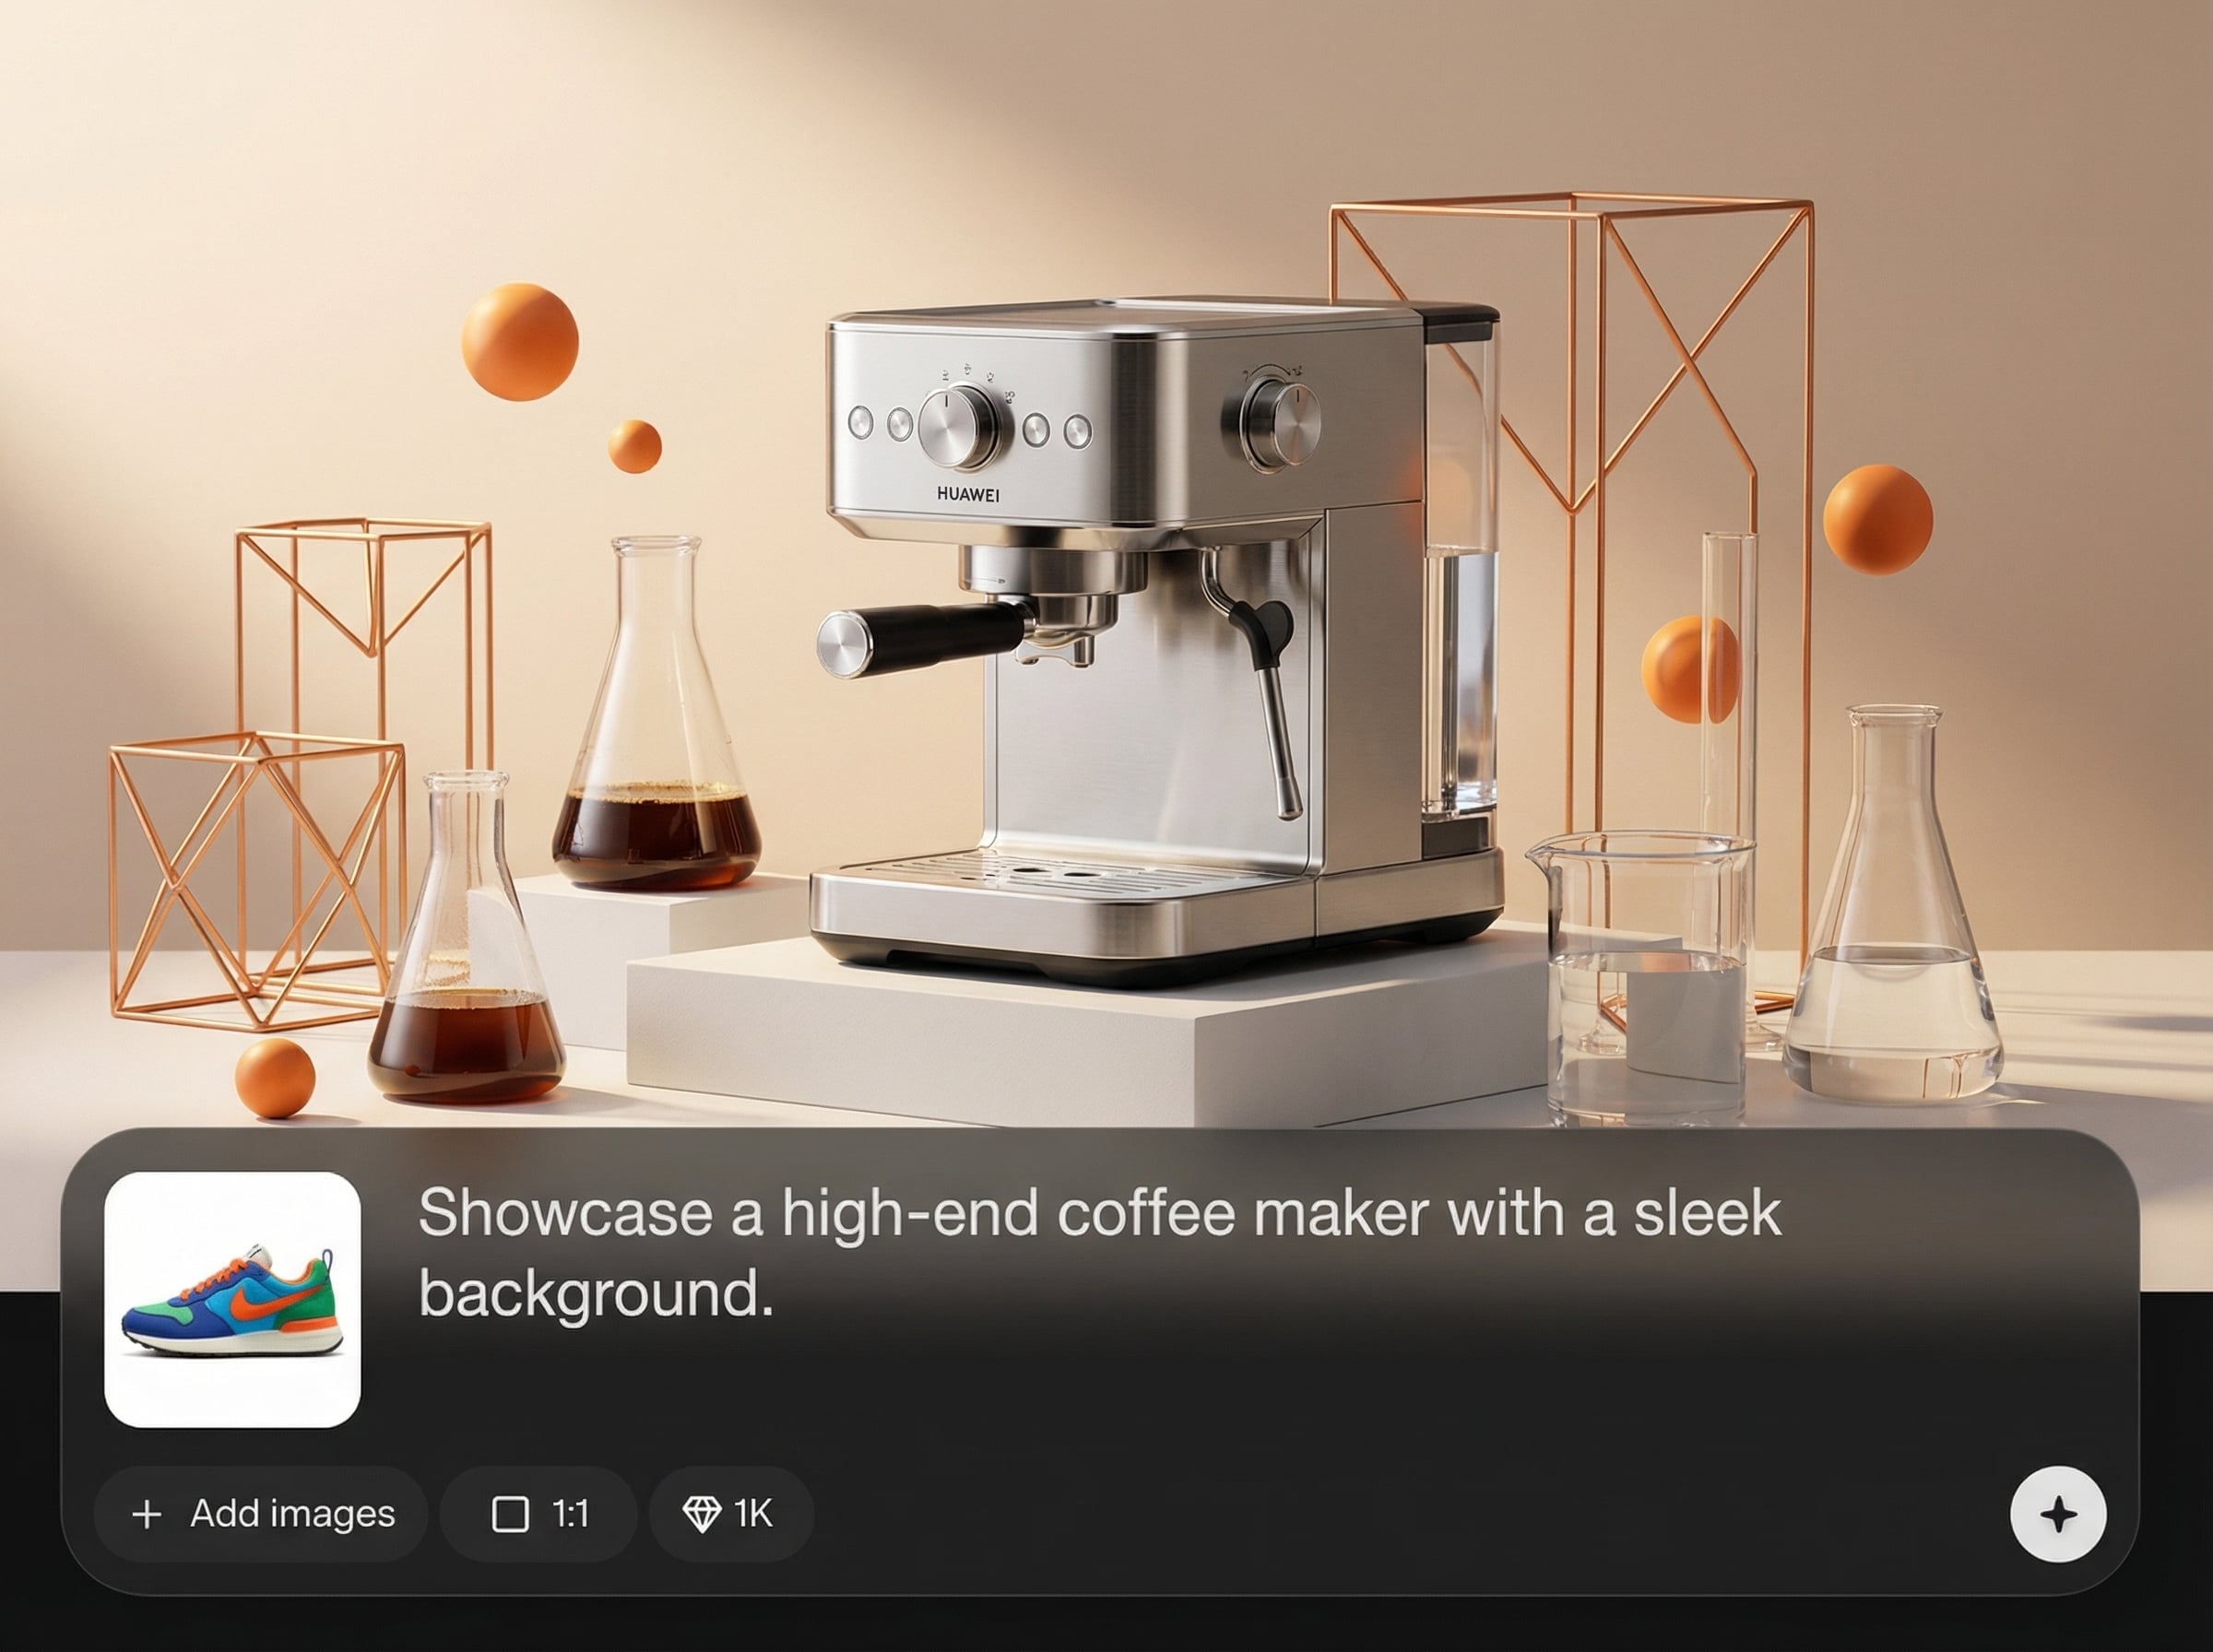This screenshot has width=2213, height=1652.
Task: Click the HUAWEI logo on the machine
Action: point(967,494)
